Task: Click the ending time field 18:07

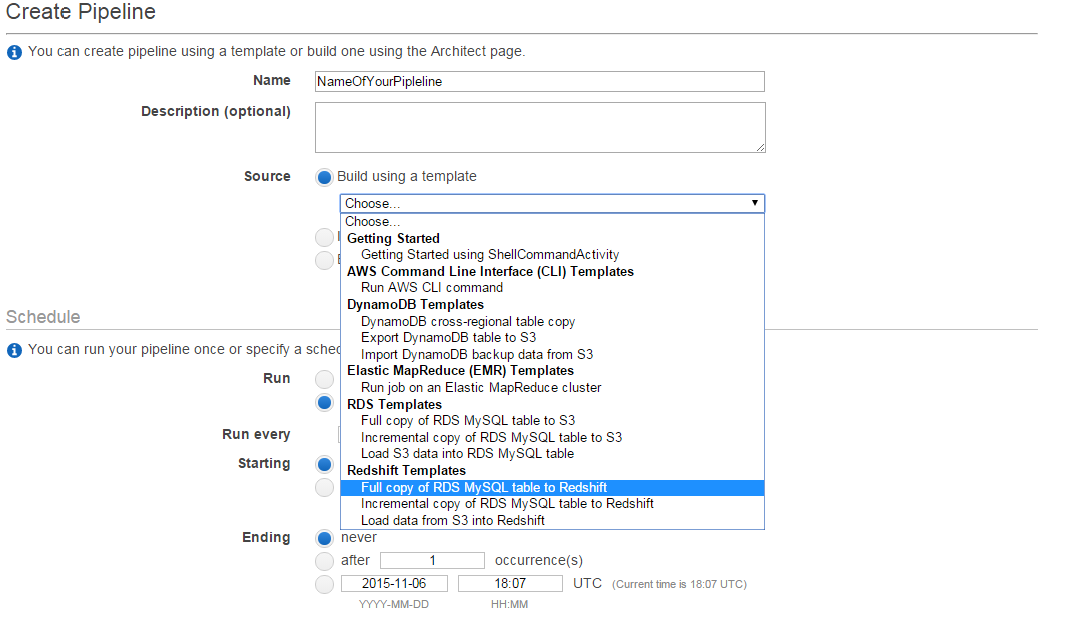Action: (x=510, y=584)
